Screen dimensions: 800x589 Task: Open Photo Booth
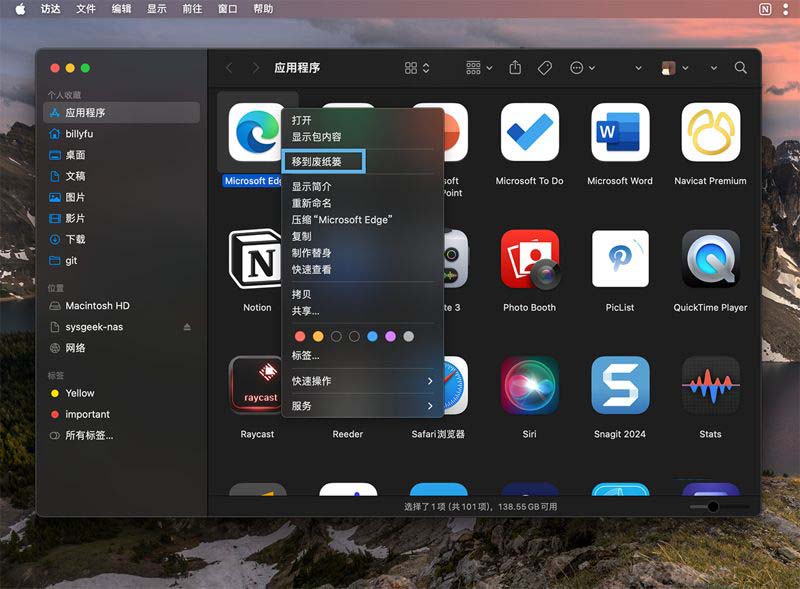click(x=529, y=262)
